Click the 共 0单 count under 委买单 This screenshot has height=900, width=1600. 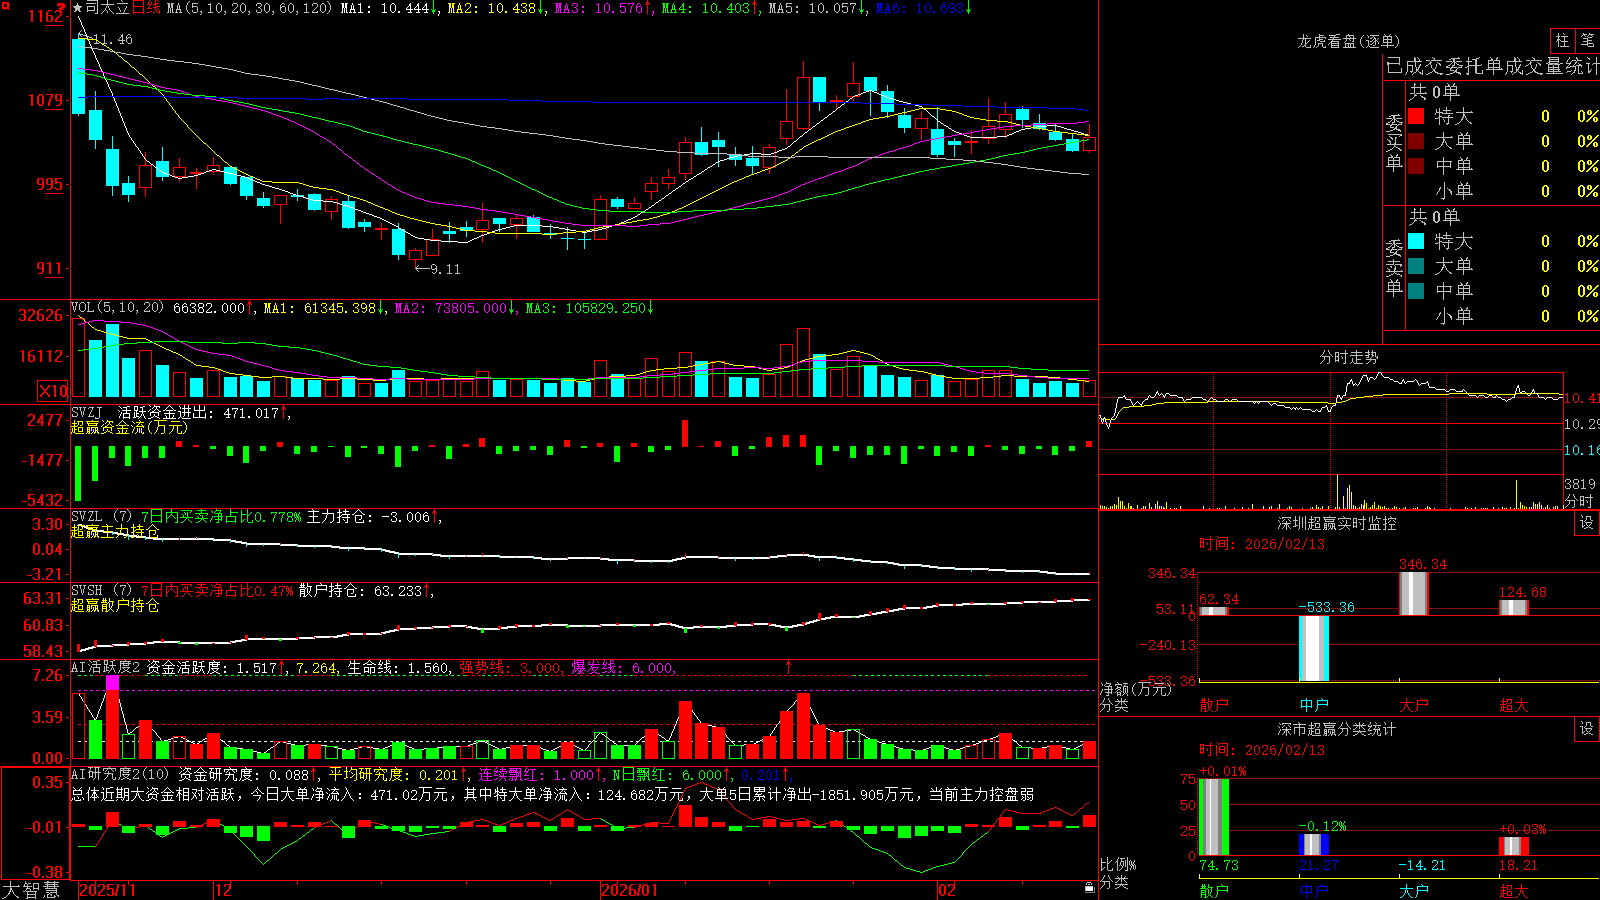1434,91
